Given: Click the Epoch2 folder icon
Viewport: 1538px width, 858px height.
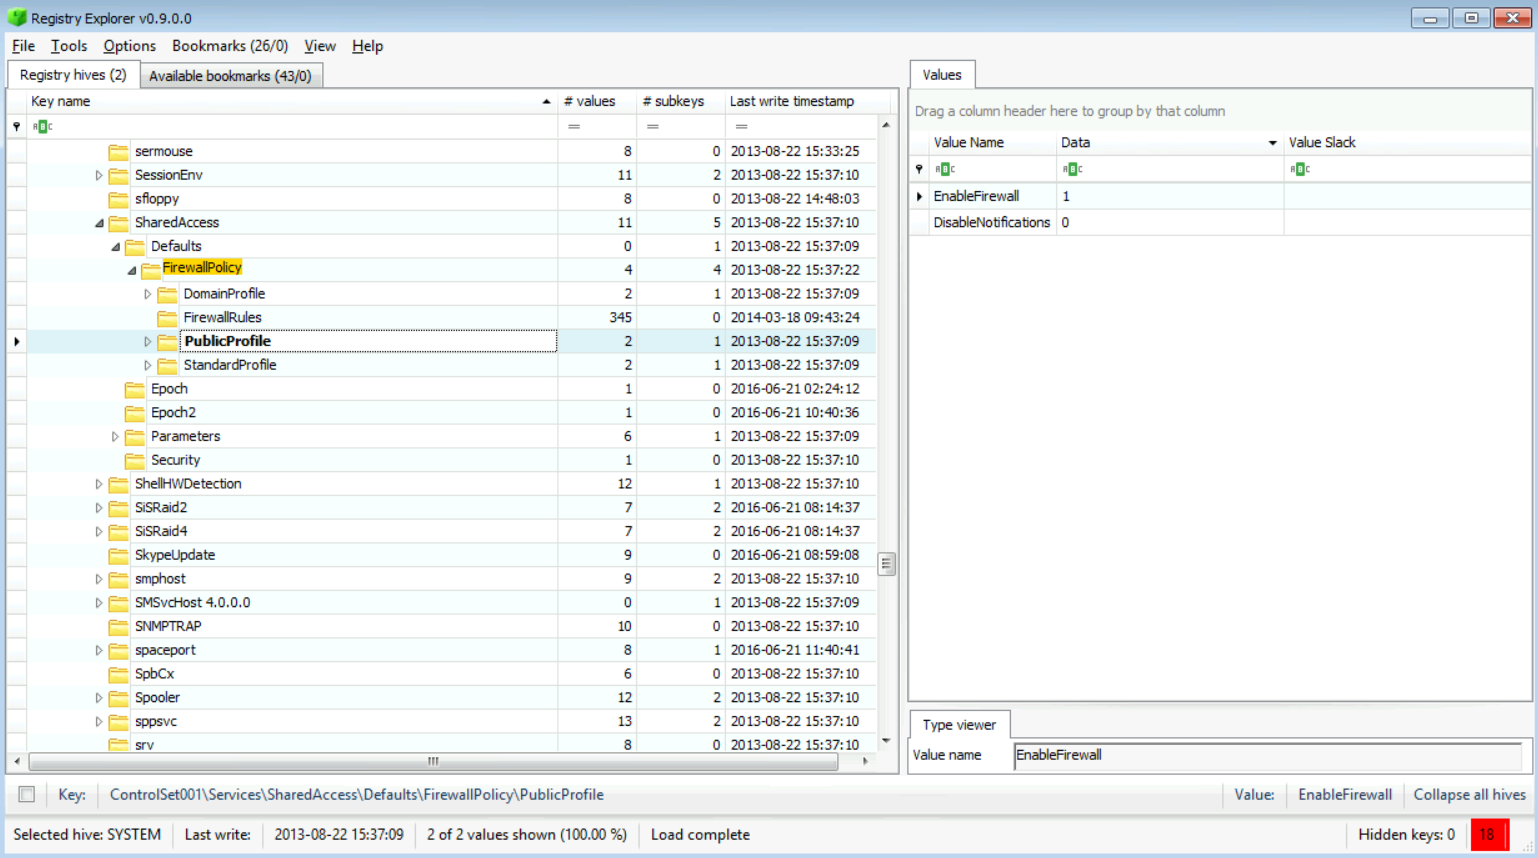Looking at the screenshot, I should (x=134, y=413).
